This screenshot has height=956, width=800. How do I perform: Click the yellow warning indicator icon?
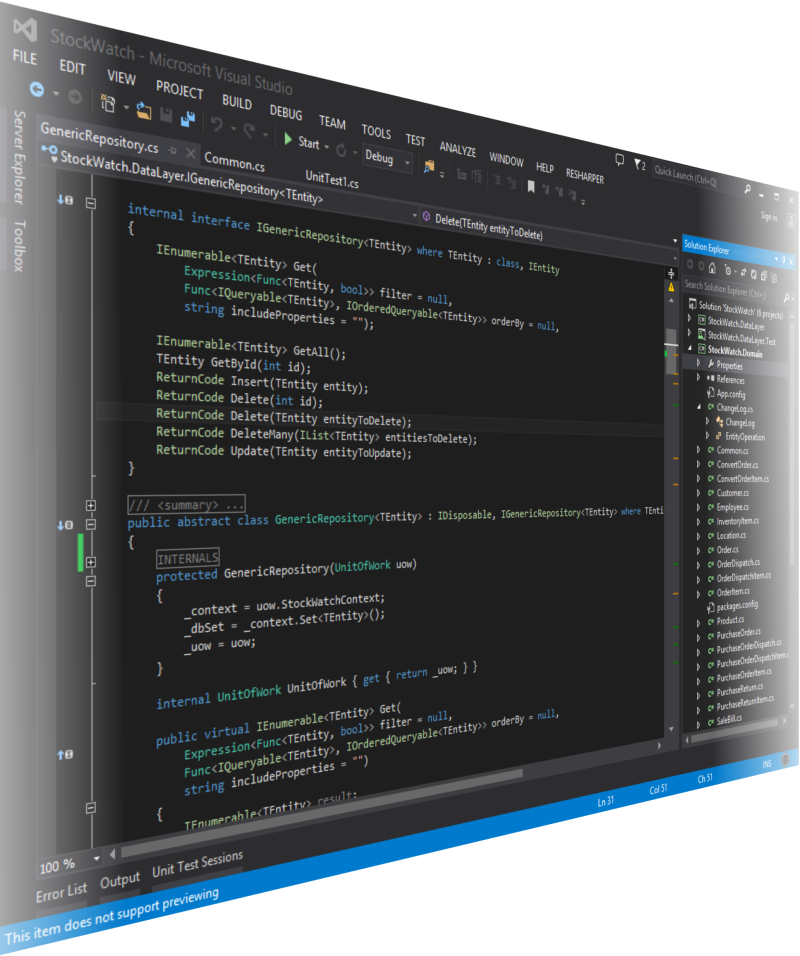pyautogui.click(x=671, y=287)
